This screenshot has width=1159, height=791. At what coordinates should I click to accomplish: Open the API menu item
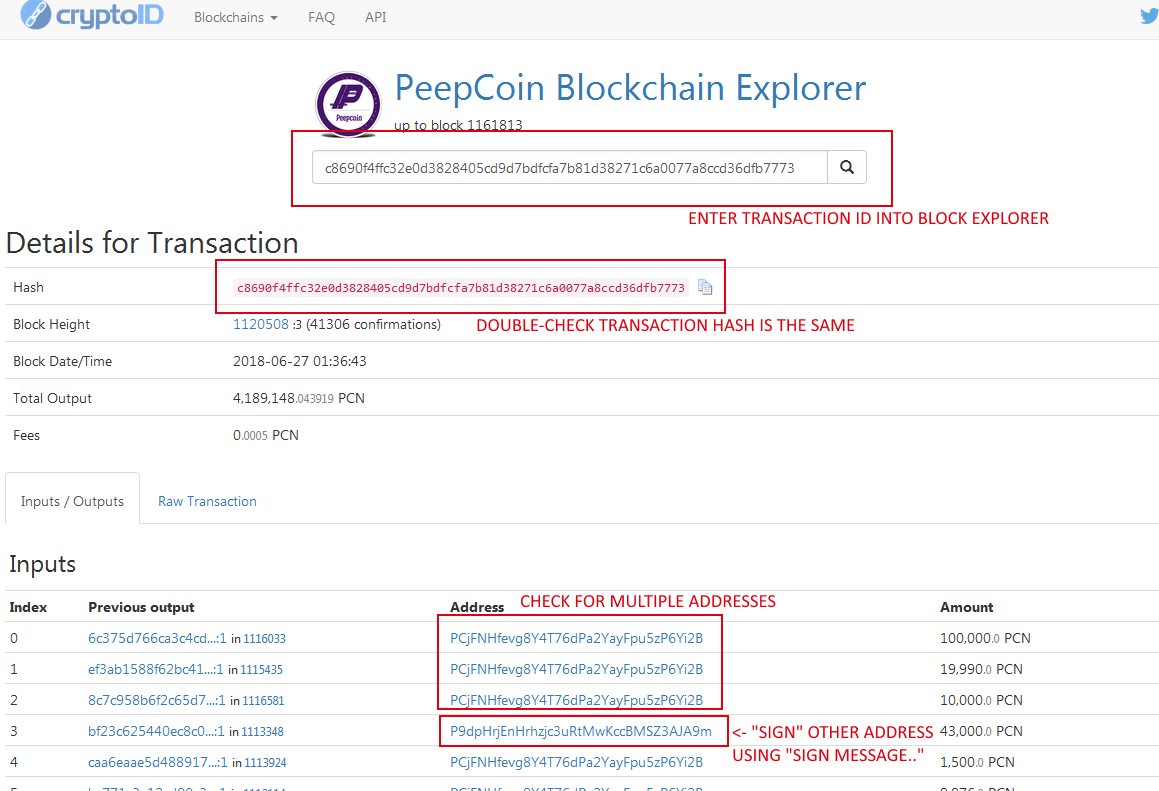point(375,17)
